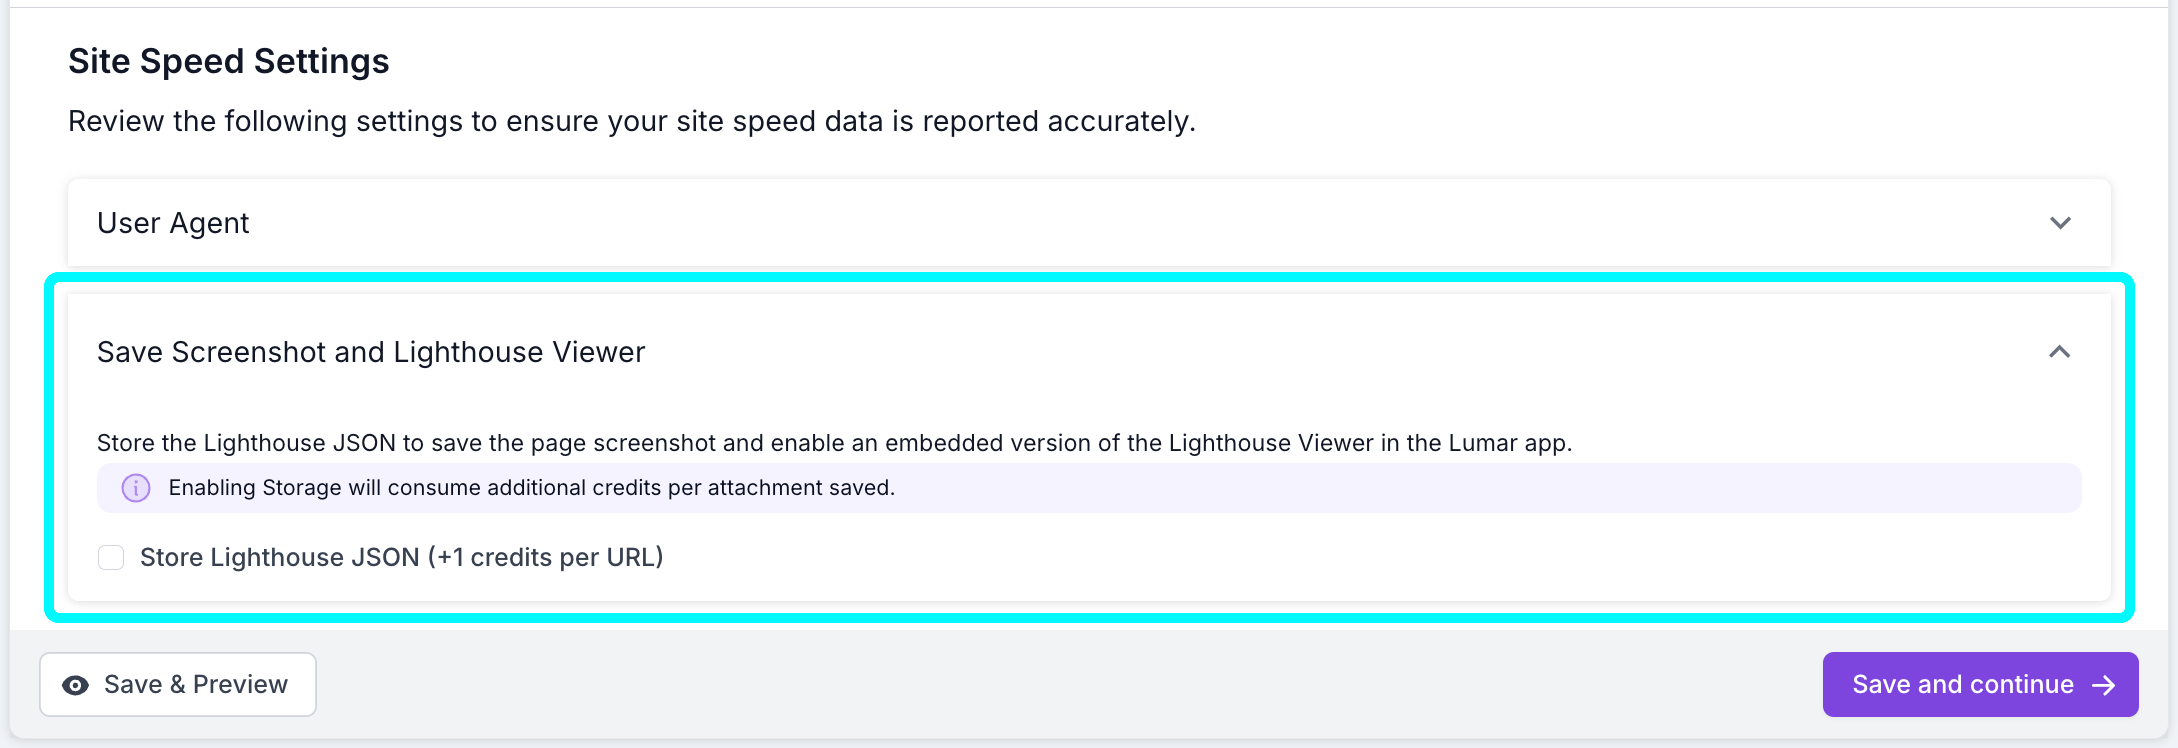This screenshot has width=2178, height=748.
Task: Click the downward chevron beside User Agent
Action: [2059, 223]
